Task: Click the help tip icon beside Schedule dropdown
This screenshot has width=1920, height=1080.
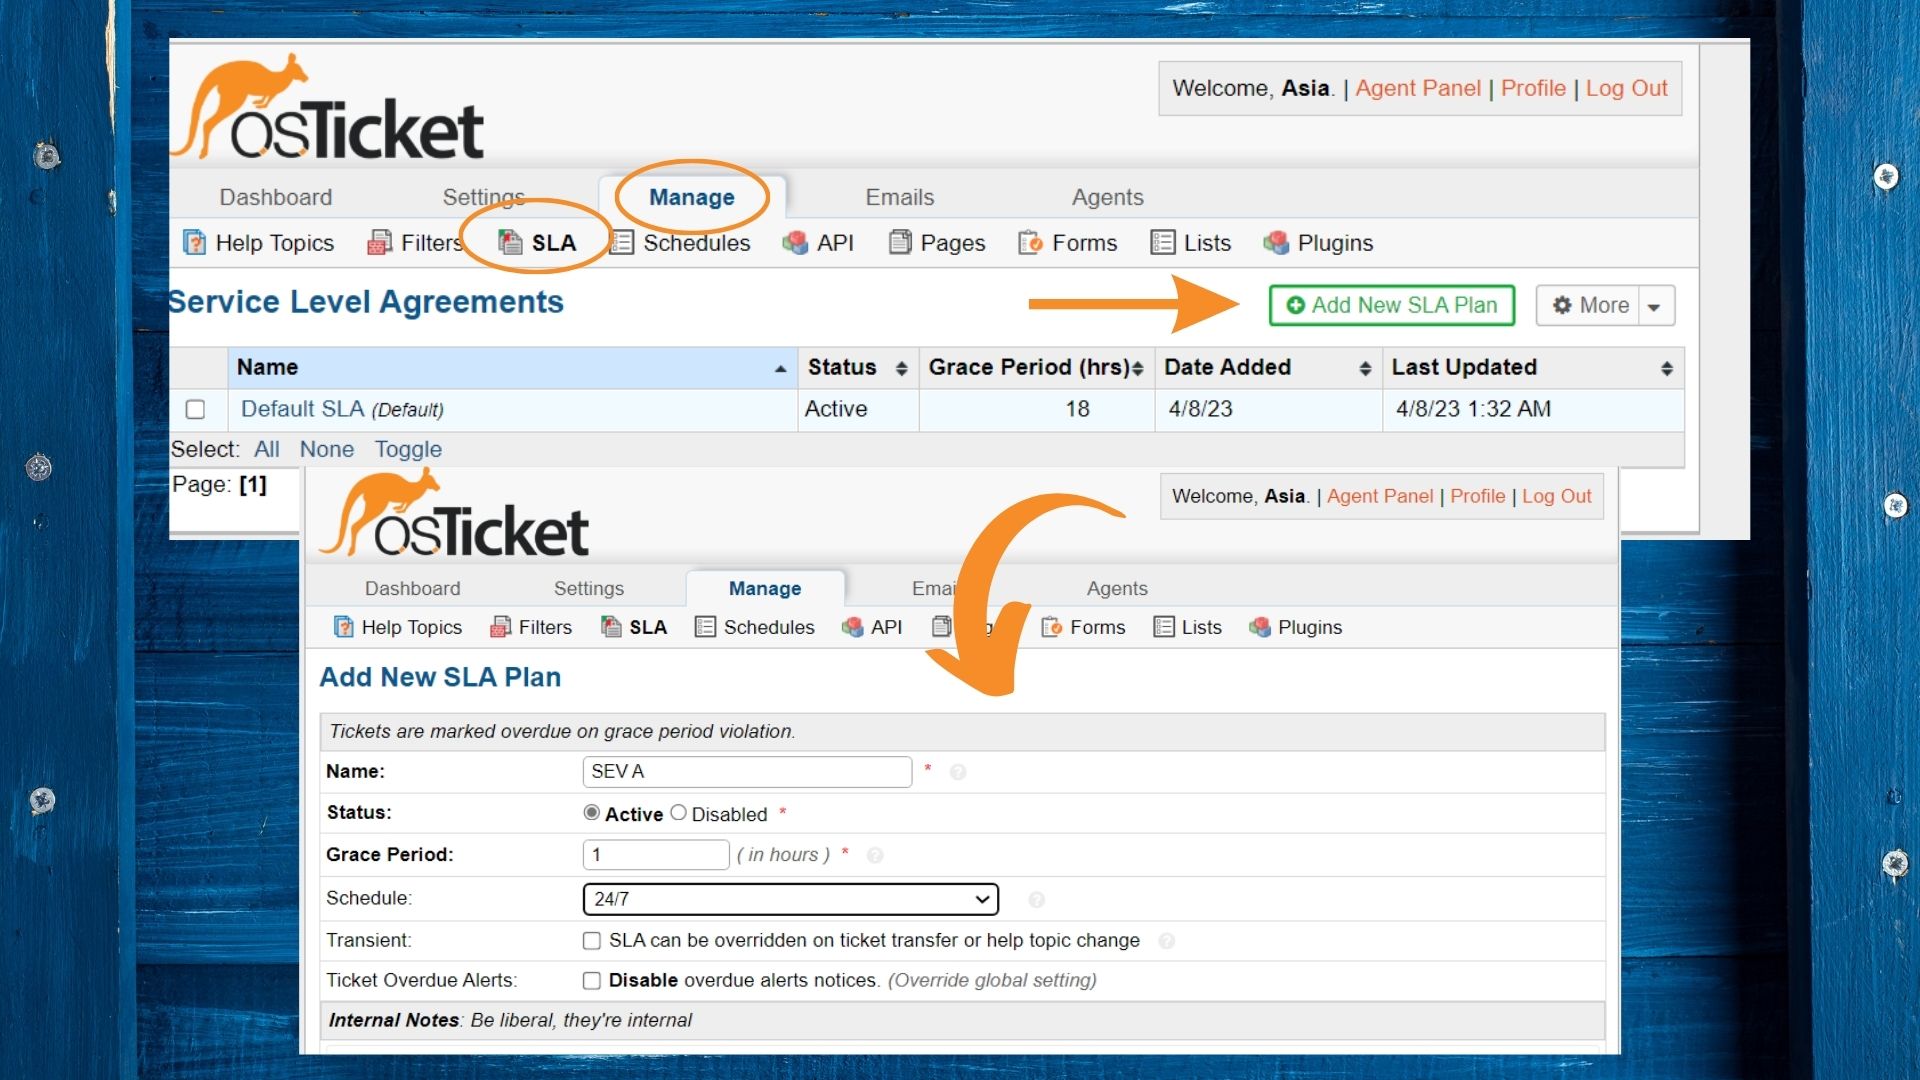Action: click(1036, 900)
